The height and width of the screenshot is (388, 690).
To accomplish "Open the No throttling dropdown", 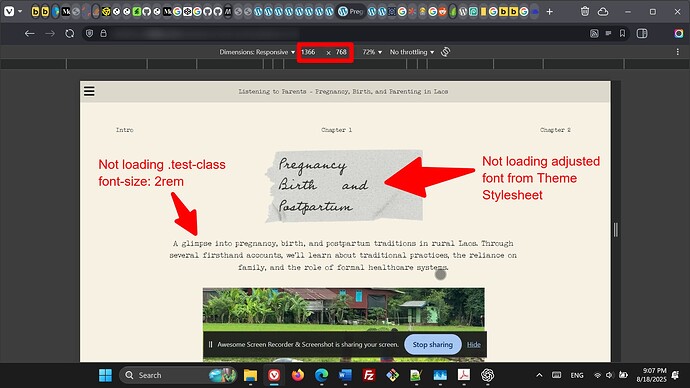I will point(411,52).
